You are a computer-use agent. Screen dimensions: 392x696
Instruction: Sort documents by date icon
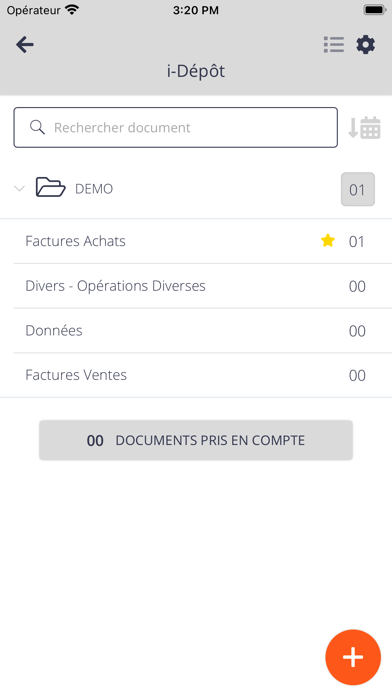point(364,128)
